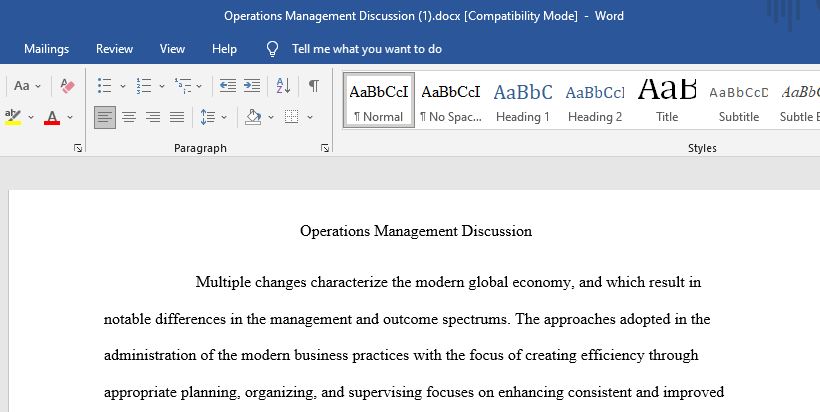
Task: Insert a multilevel list
Action: tap(183, 85)
